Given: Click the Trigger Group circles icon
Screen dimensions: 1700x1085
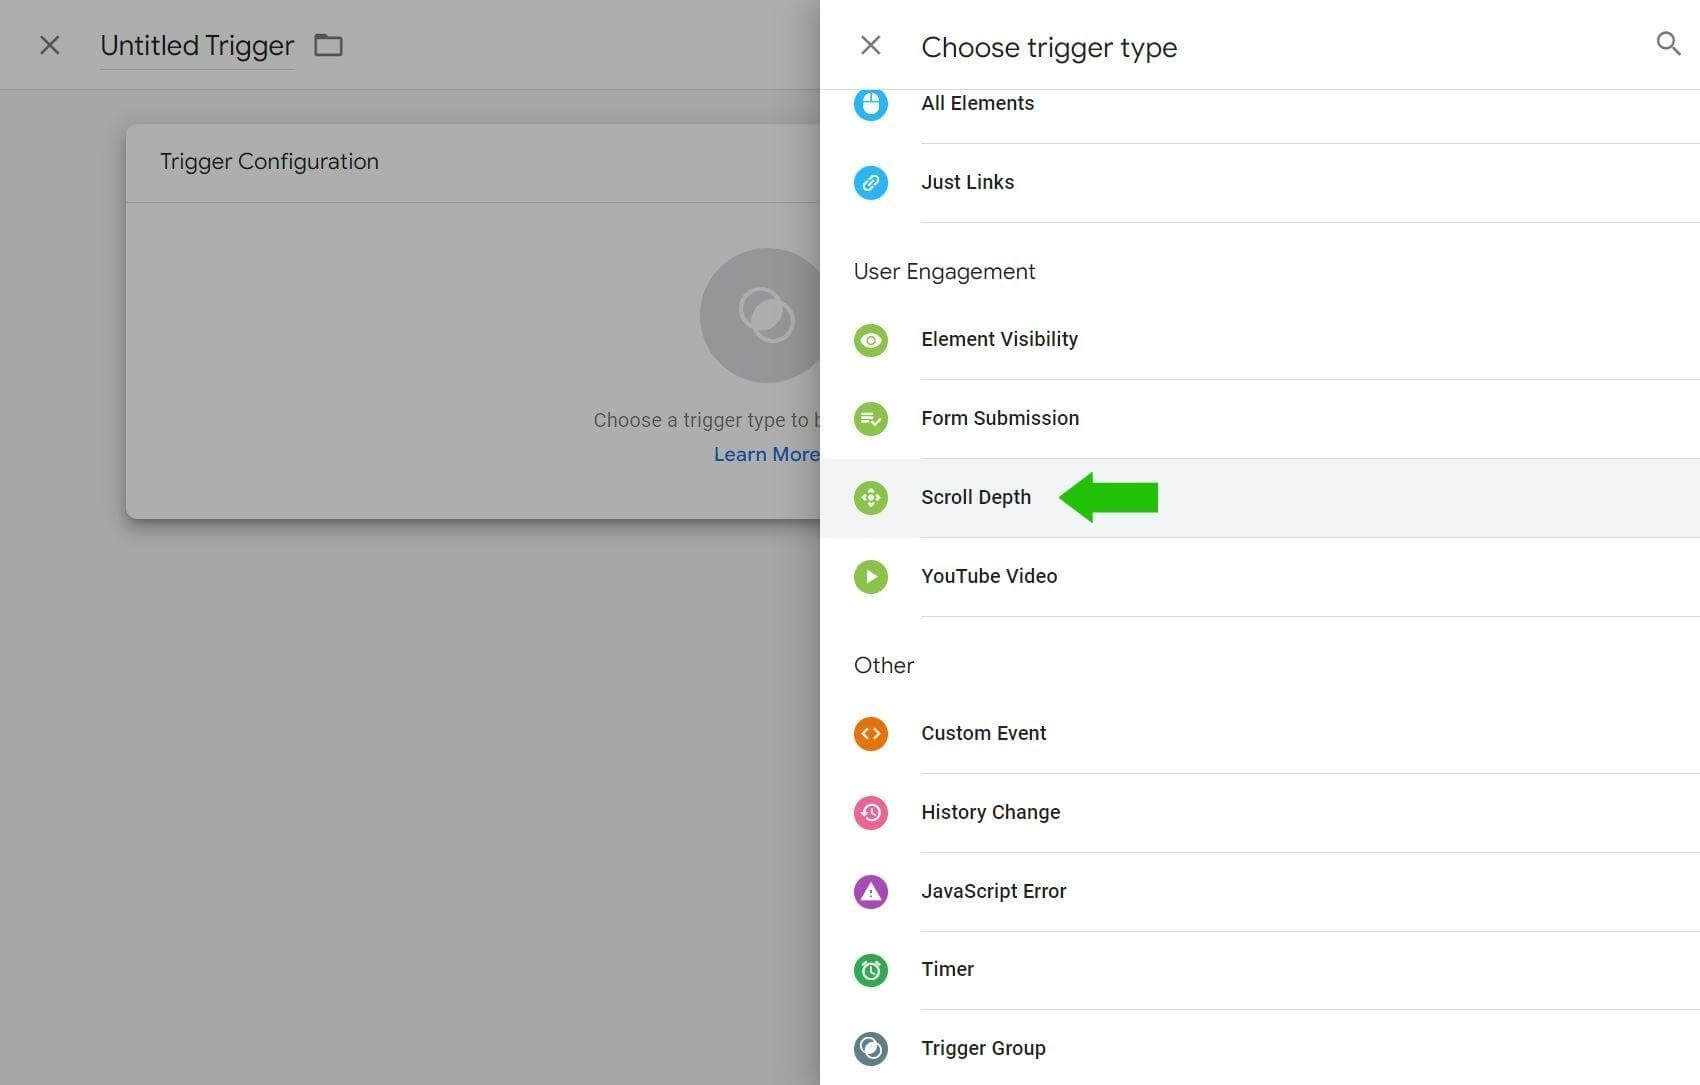Looking at the screenshot, I should tap(871, 1048).
